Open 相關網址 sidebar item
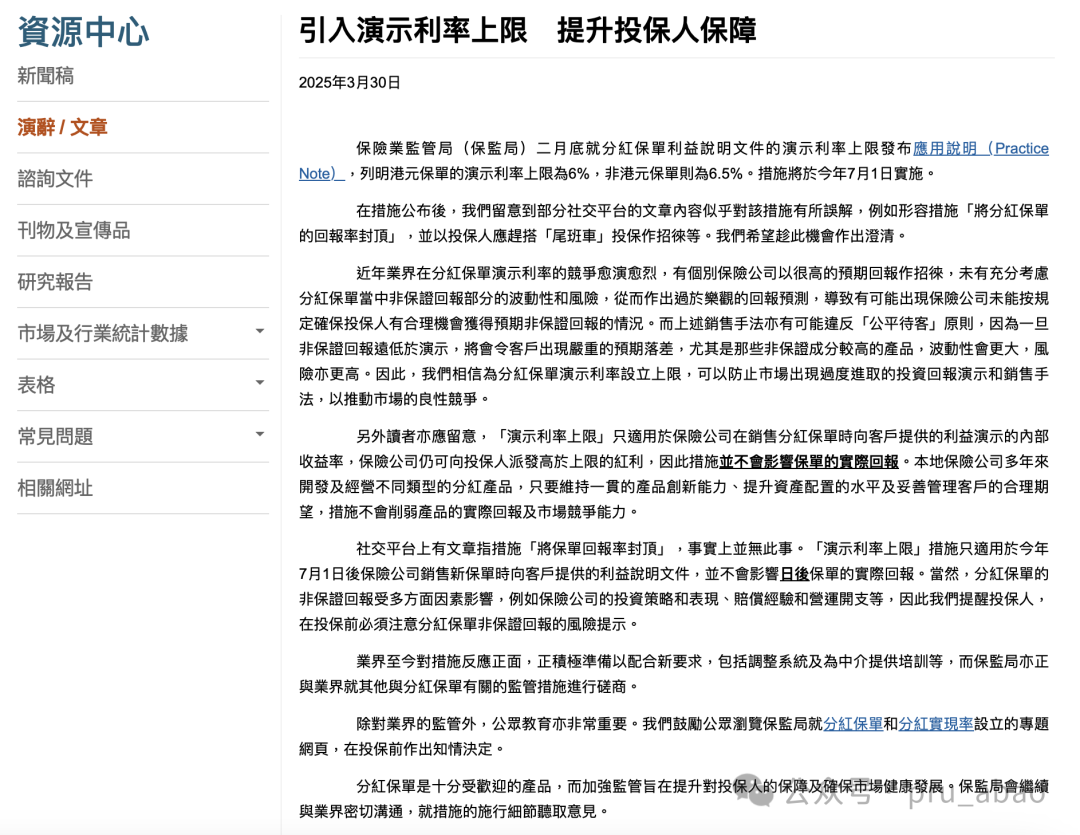1080x835 pixels. 55,488
